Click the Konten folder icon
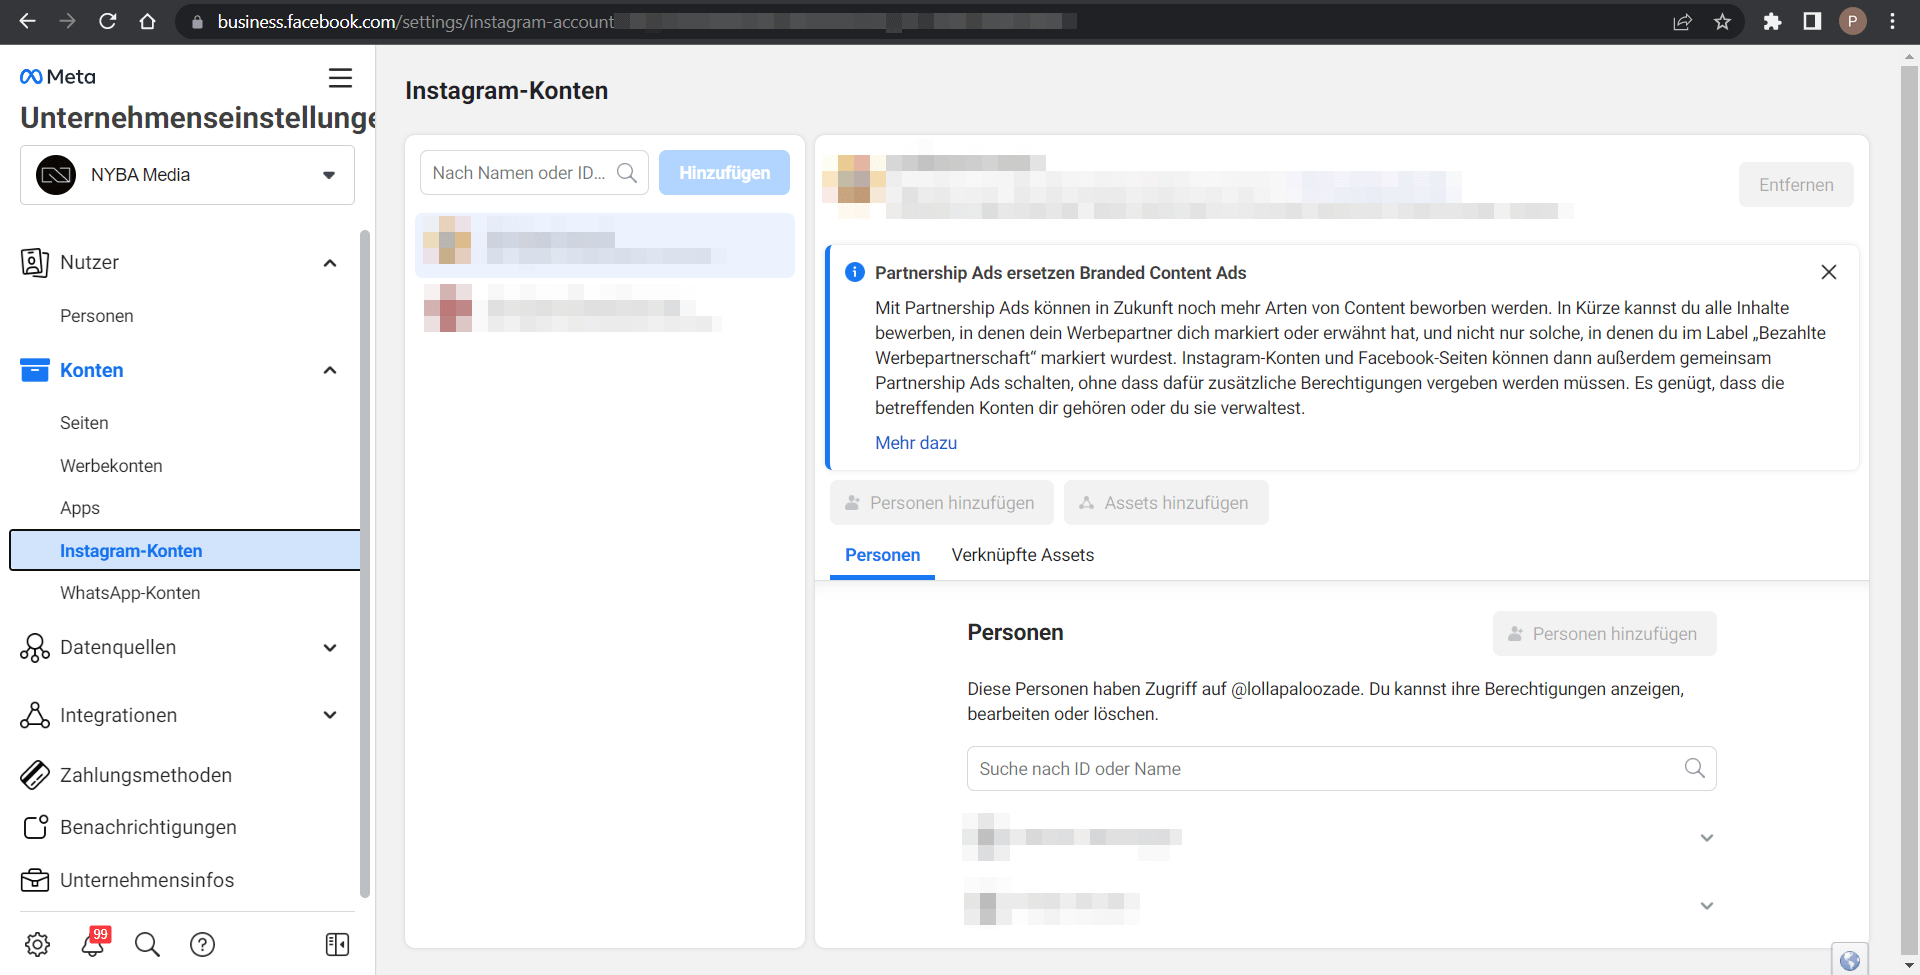The height and width of the screenshot is (975, 1920). point(35,370)
